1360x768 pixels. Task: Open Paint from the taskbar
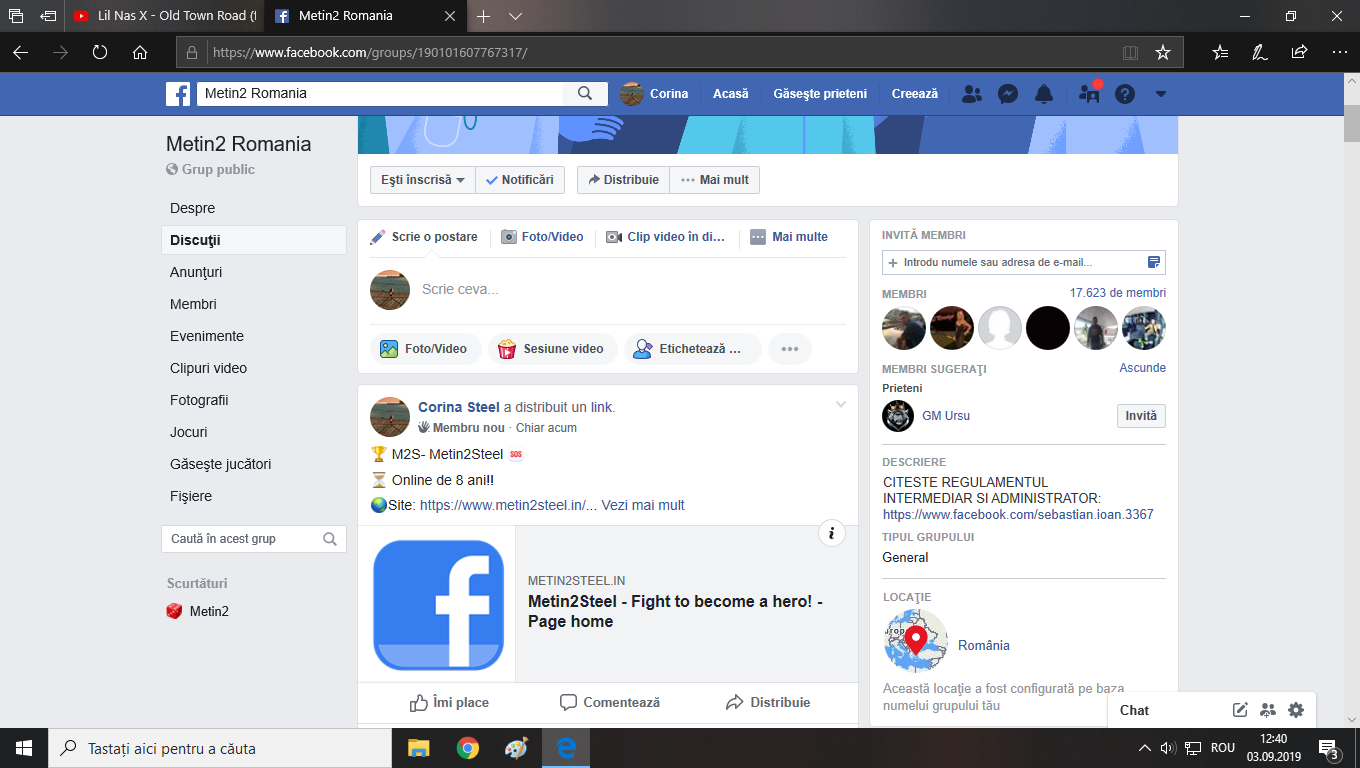516,748
